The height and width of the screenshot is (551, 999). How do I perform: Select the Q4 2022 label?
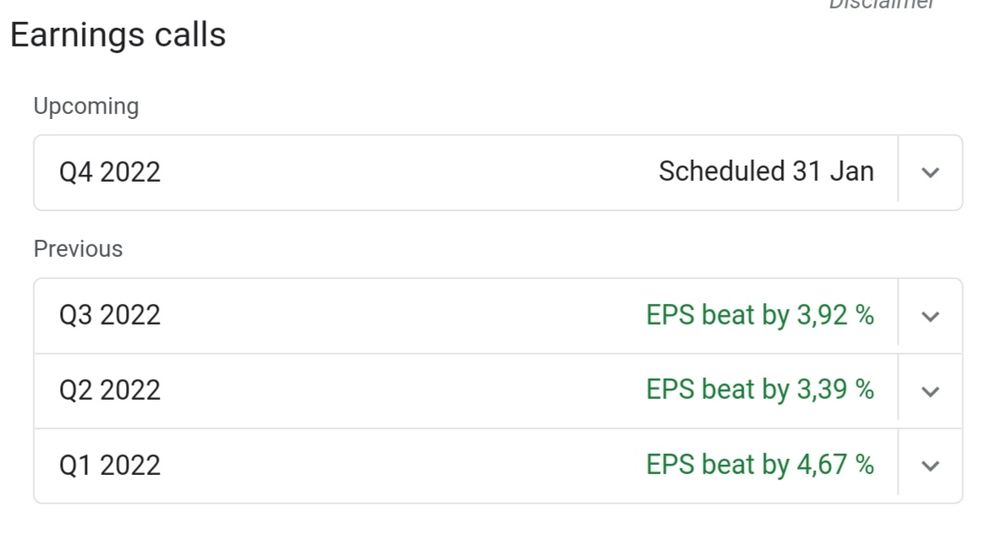click(x=110, y=172)
